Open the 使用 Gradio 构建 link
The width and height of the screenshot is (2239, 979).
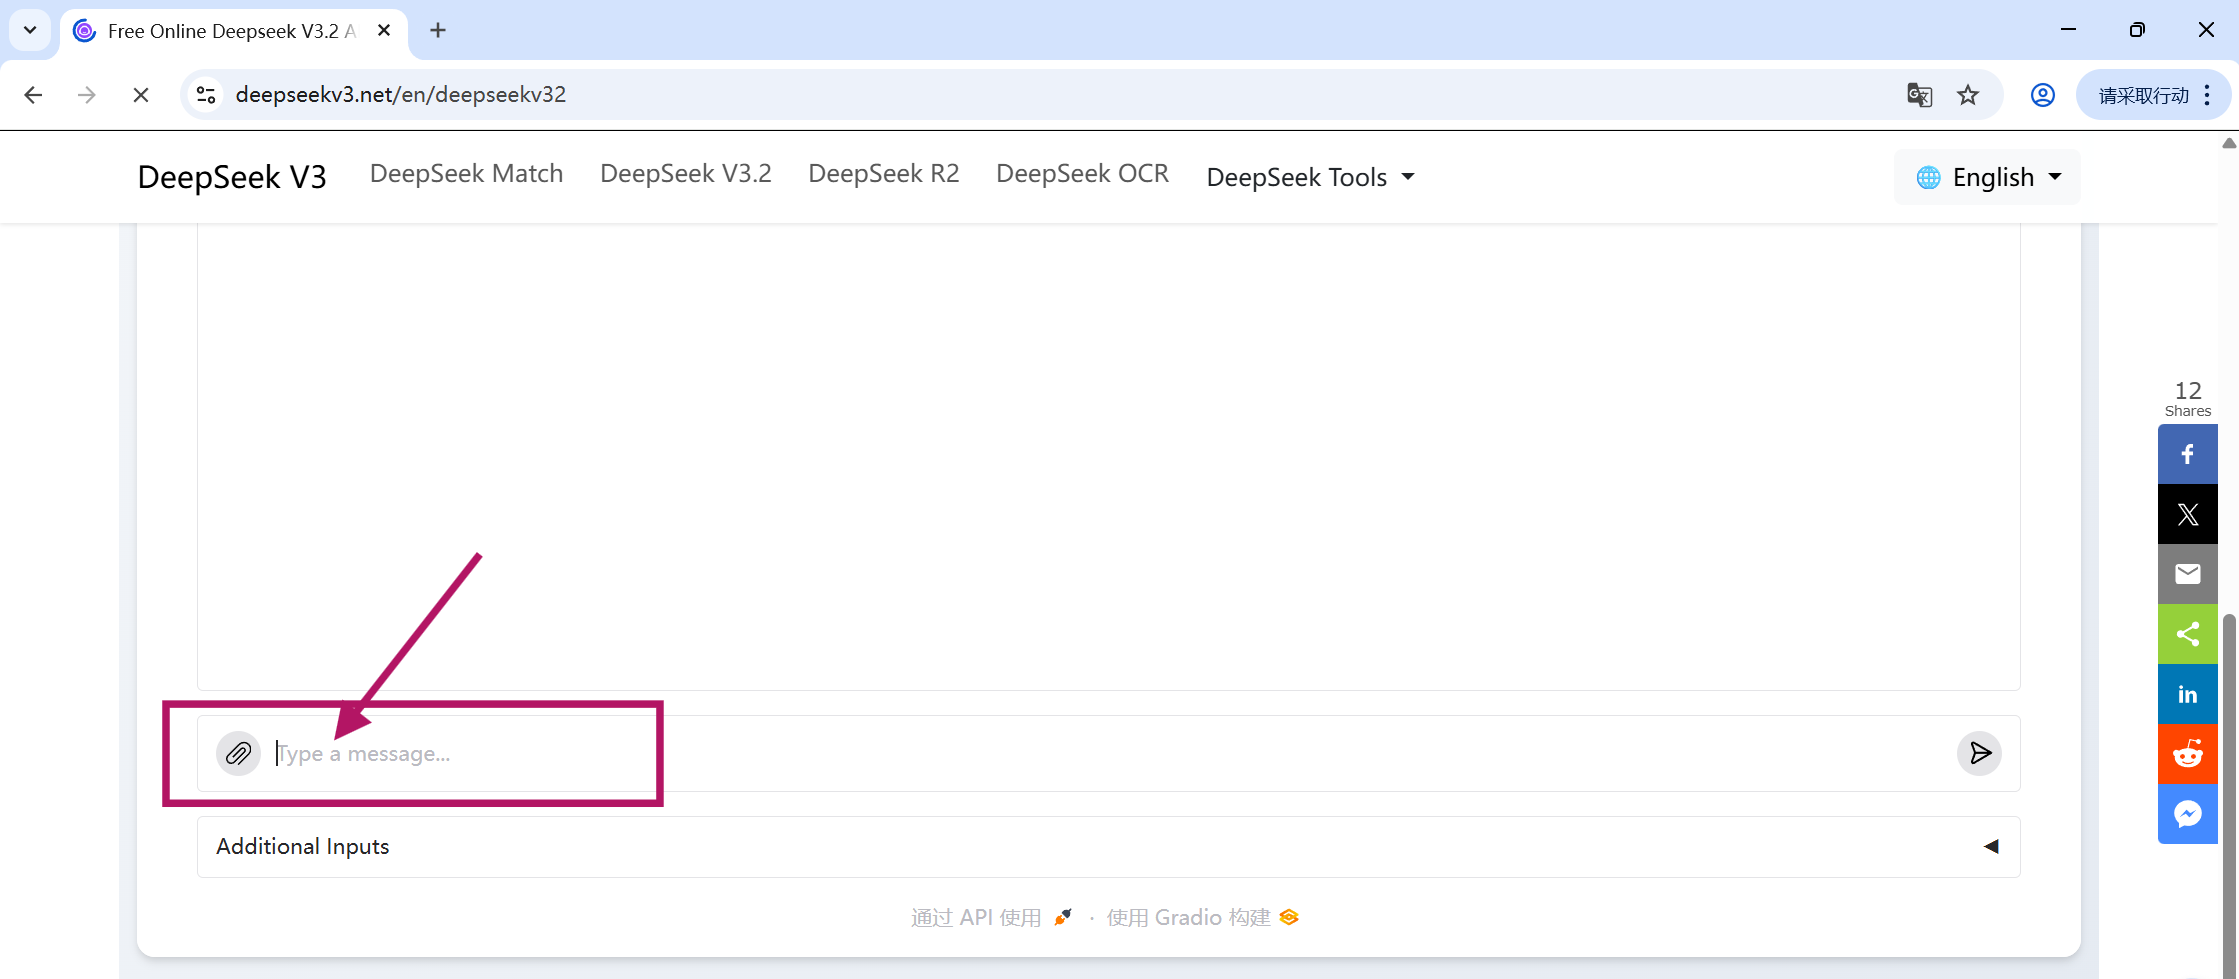(1202, 917)
